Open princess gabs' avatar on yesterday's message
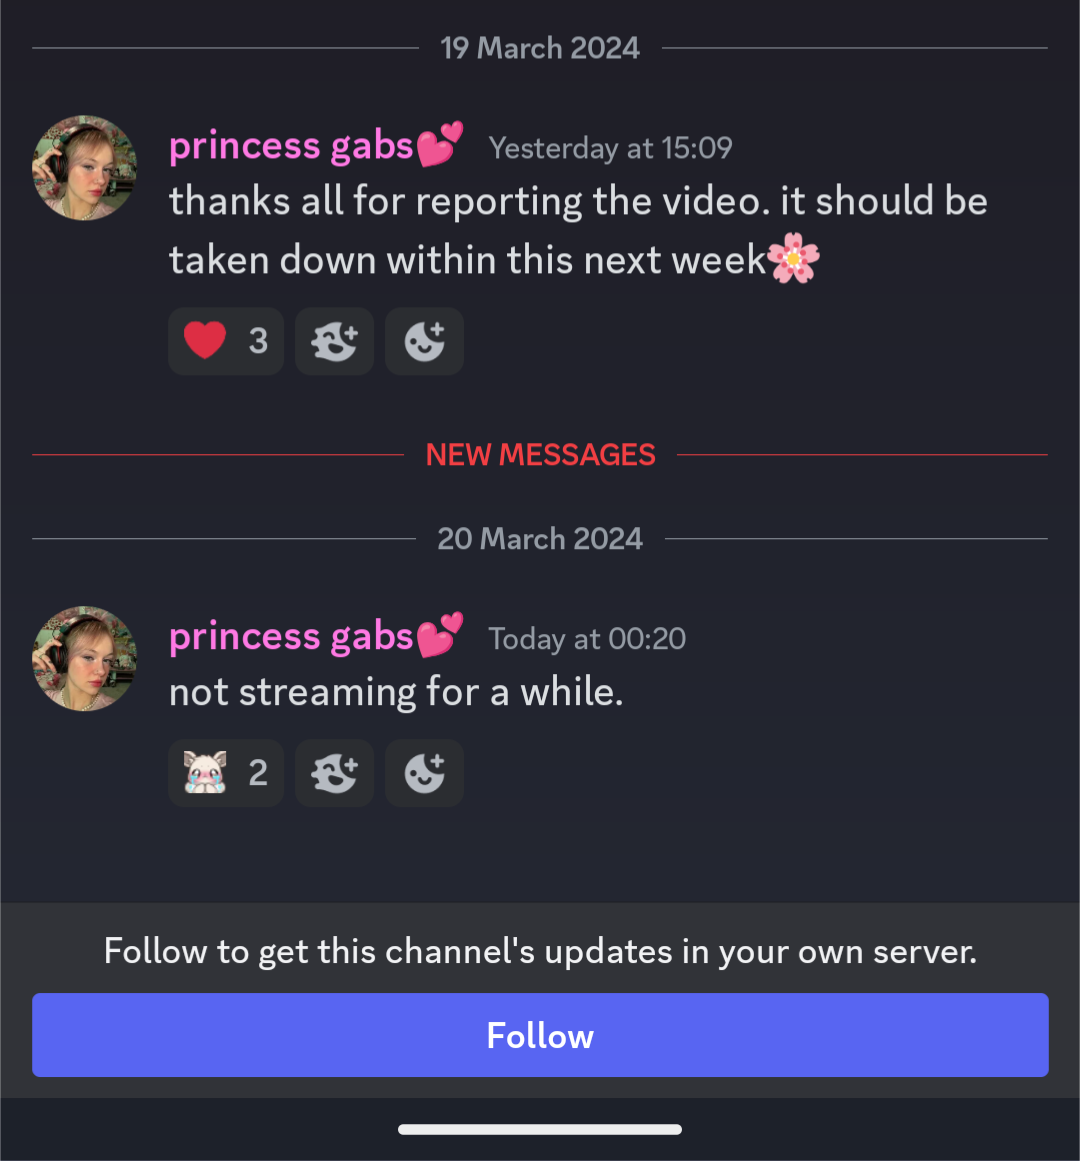 pyautogui.click(x=85, y=168)
